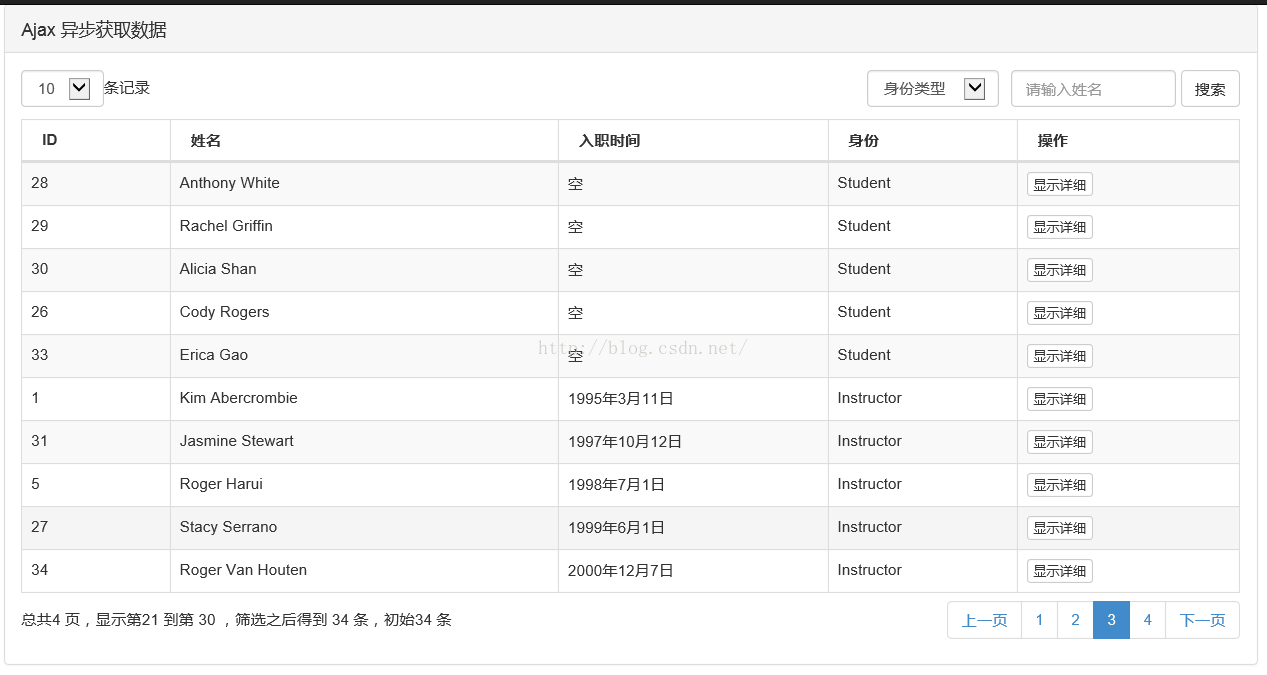
Task: Show details for Anthony White
Action: 1059,184
